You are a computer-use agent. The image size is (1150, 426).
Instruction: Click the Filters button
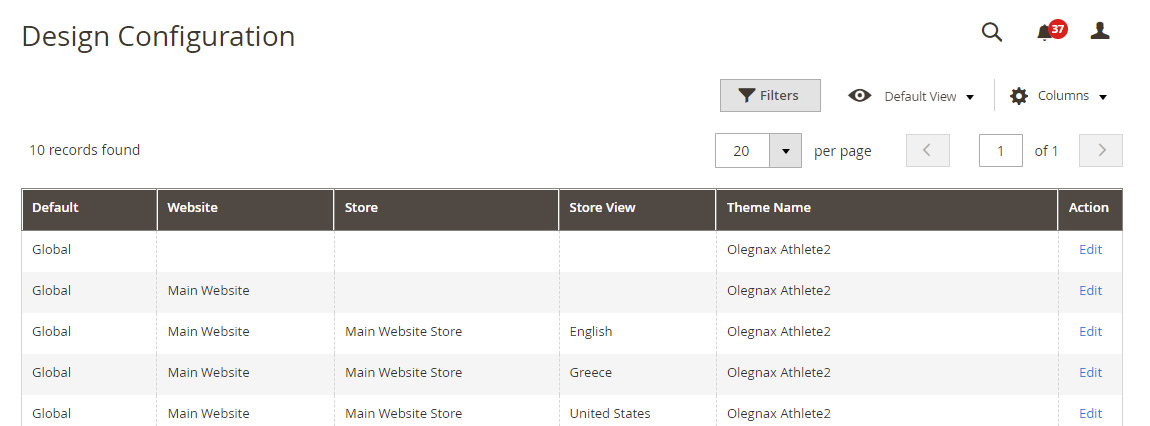point(770,95)
